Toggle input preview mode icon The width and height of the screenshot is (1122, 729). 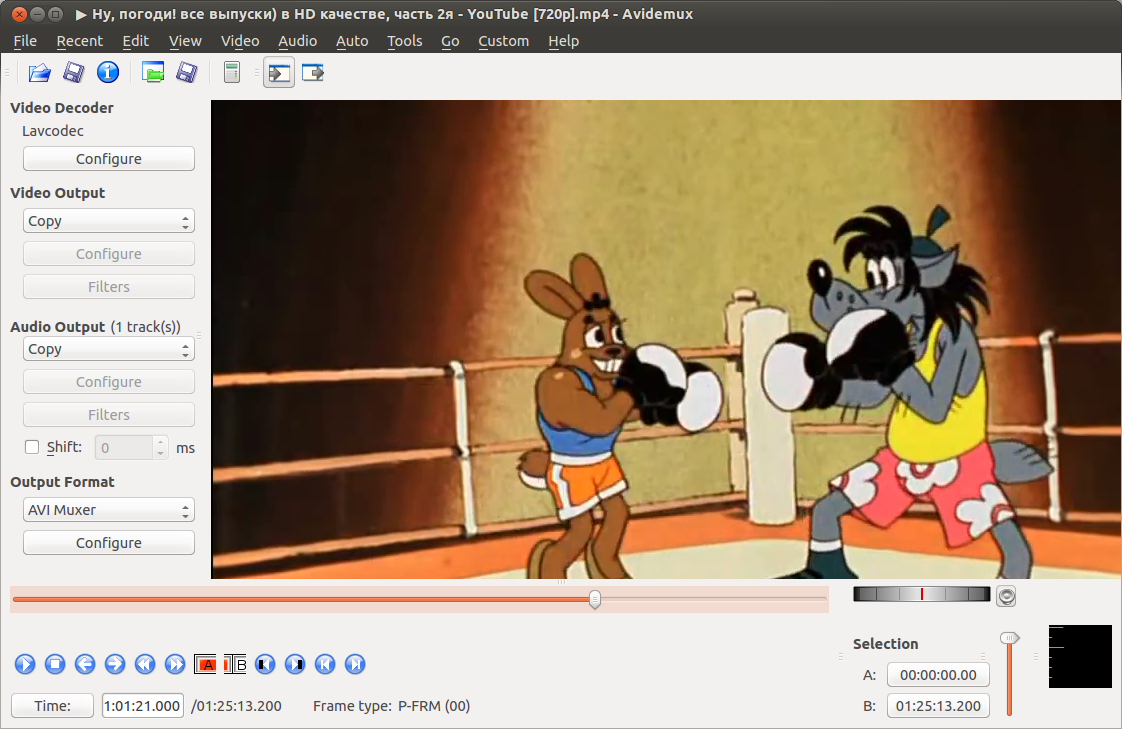tap(279, 72)
